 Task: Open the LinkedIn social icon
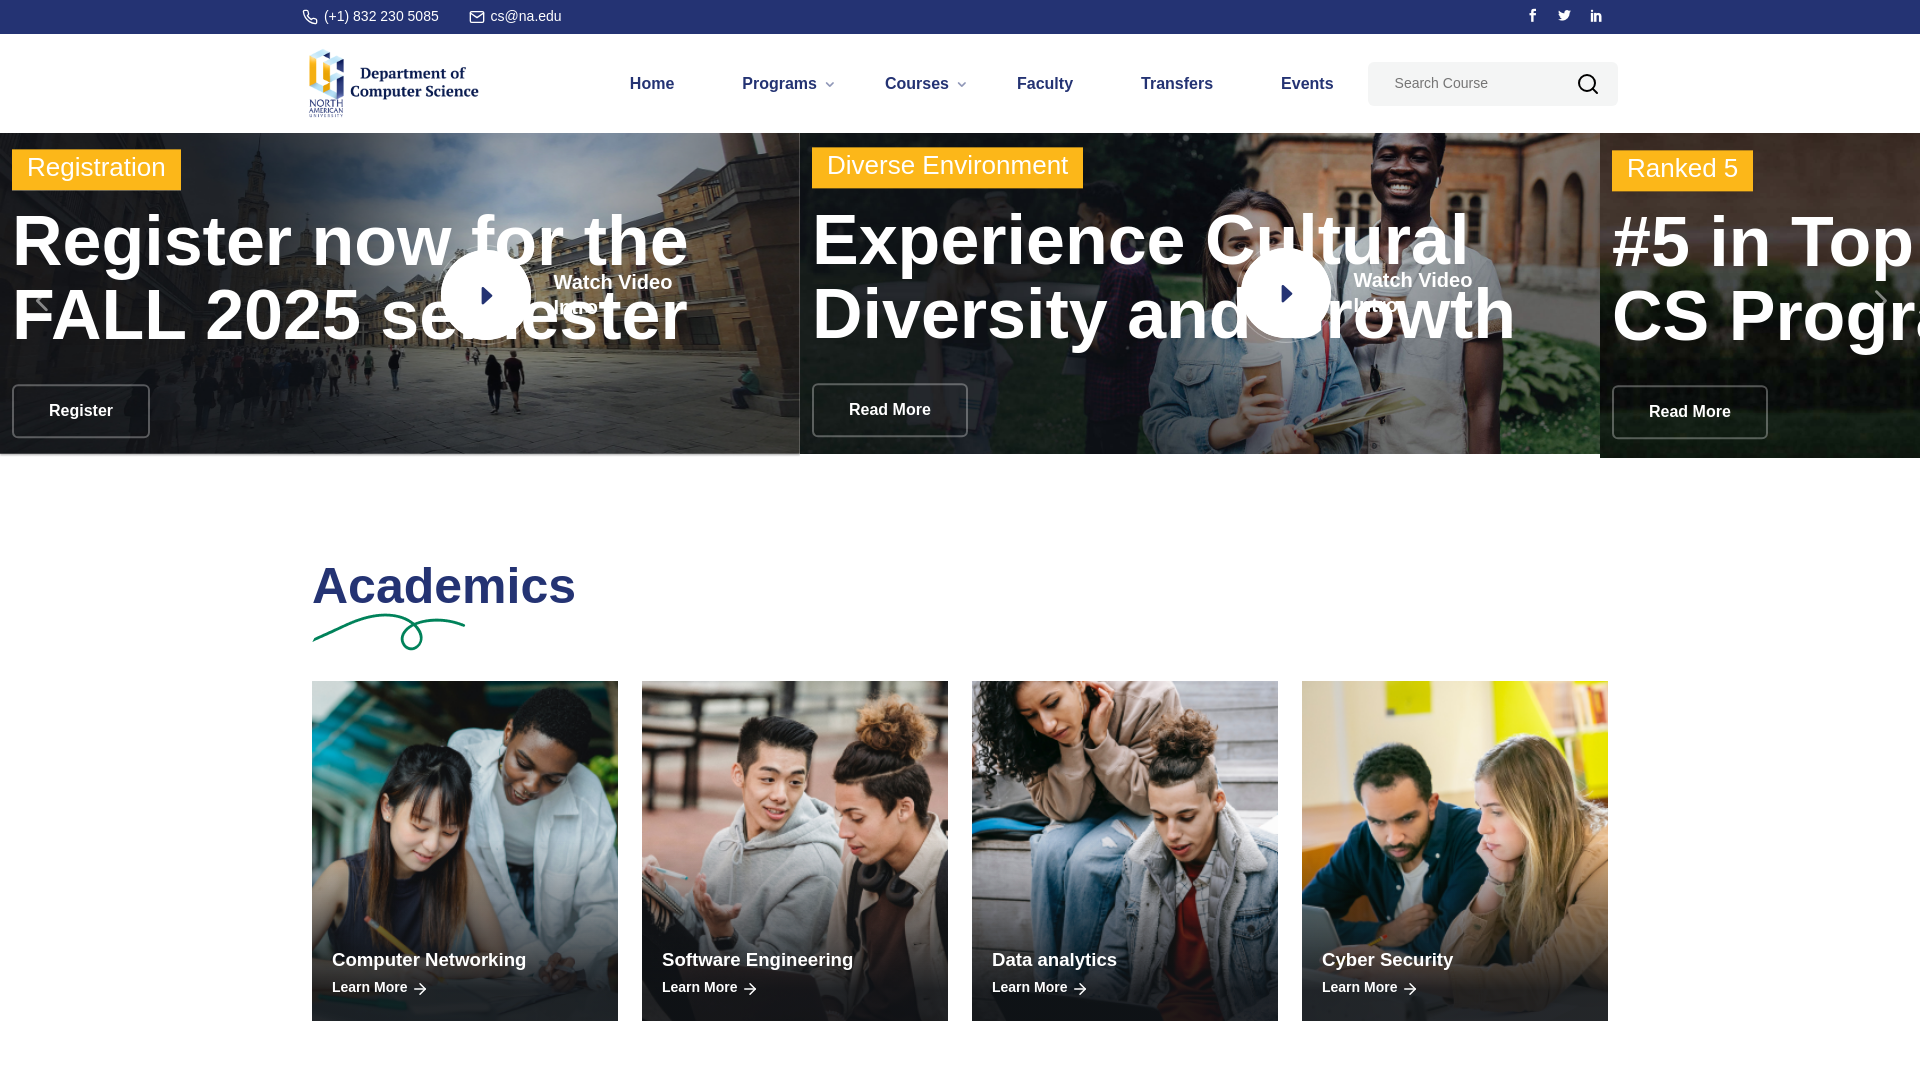coord(1596,16)
